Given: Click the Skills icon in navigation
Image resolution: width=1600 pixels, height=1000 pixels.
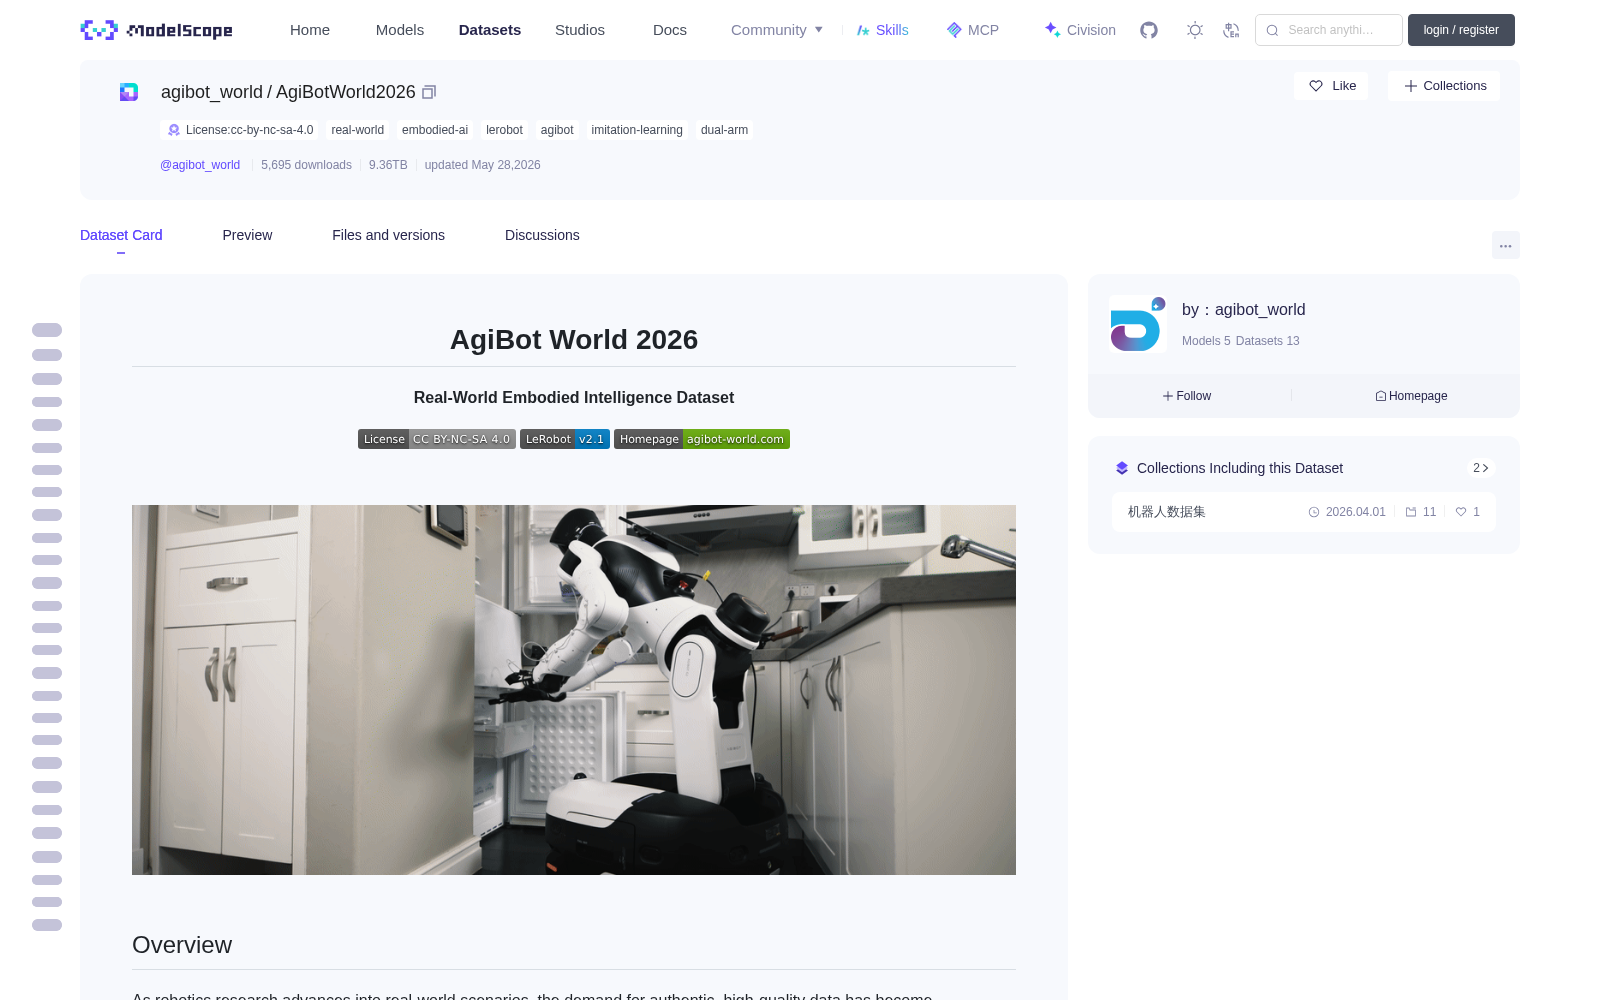Looking at the screenshot, I should click(x=863, y=30).
